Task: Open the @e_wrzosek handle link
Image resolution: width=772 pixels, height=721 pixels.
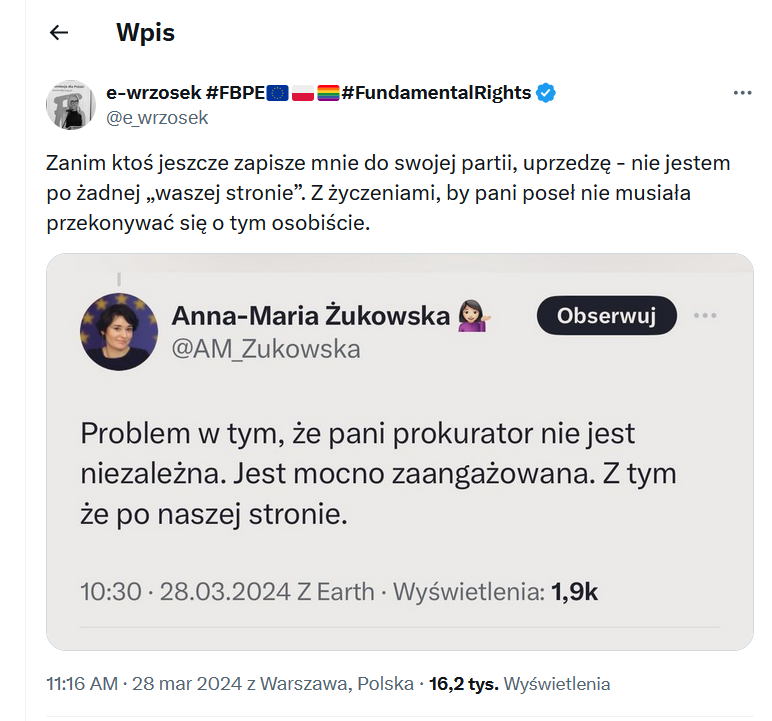Action: point(157,117)
